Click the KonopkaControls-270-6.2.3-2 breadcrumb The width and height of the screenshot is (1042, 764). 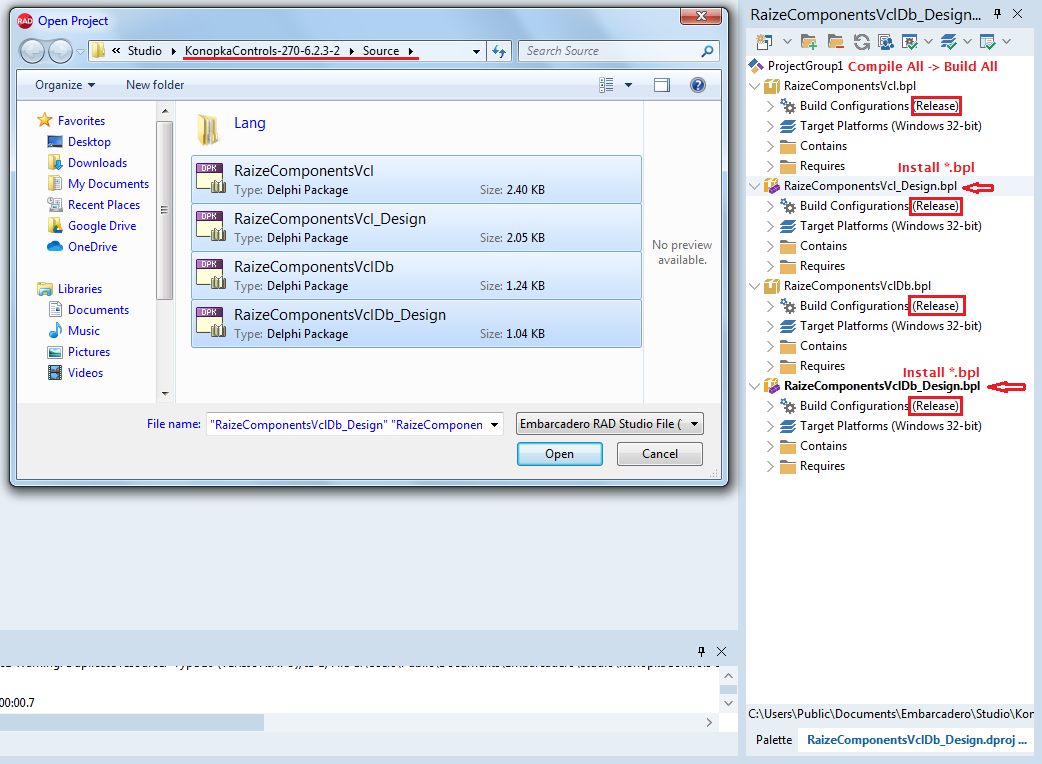click(262, 51)
